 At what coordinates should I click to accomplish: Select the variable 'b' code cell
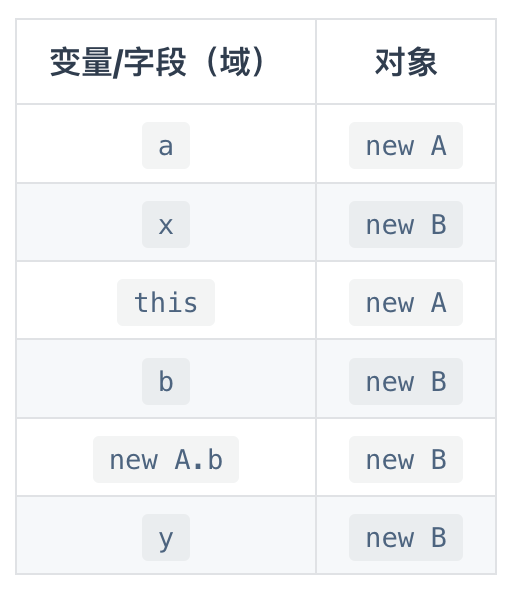pos(166,382)
